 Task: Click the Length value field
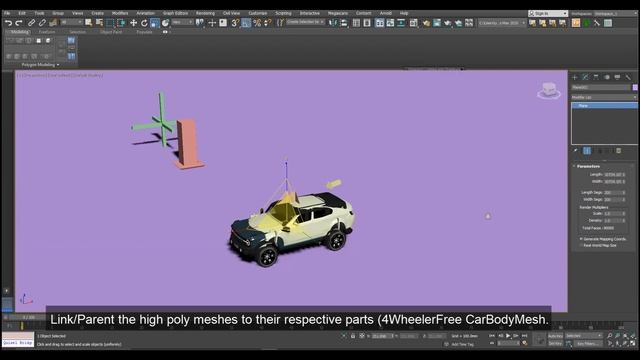(x=614, y=174)
